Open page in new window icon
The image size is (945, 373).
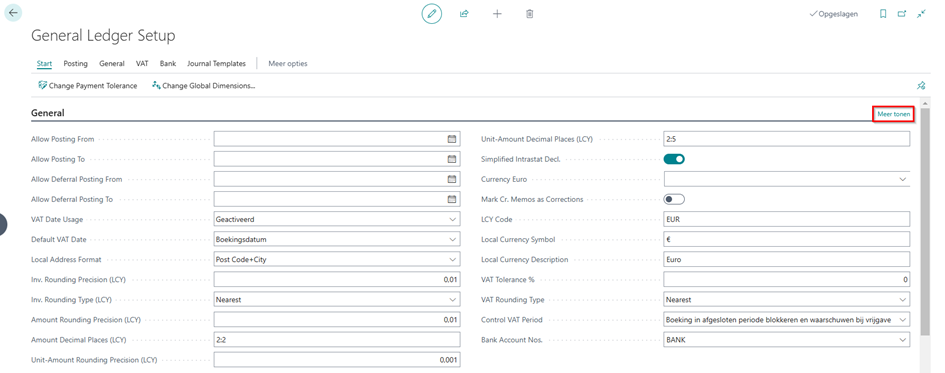coord(902,13)
